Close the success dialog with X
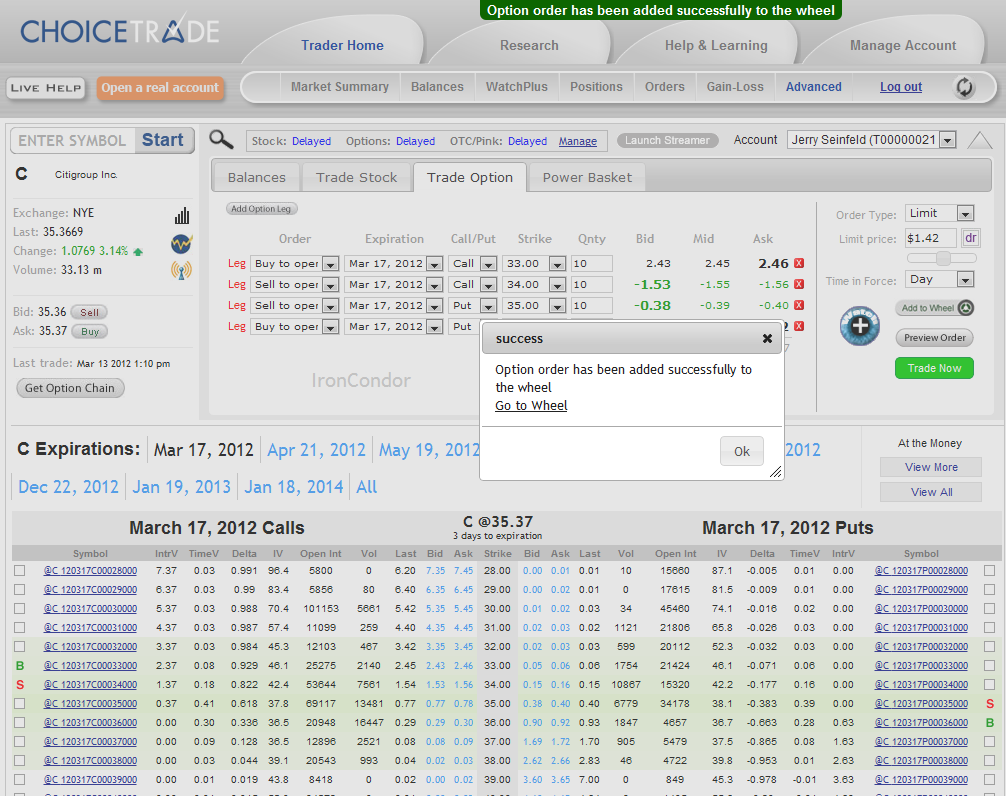 coord(767,339)
